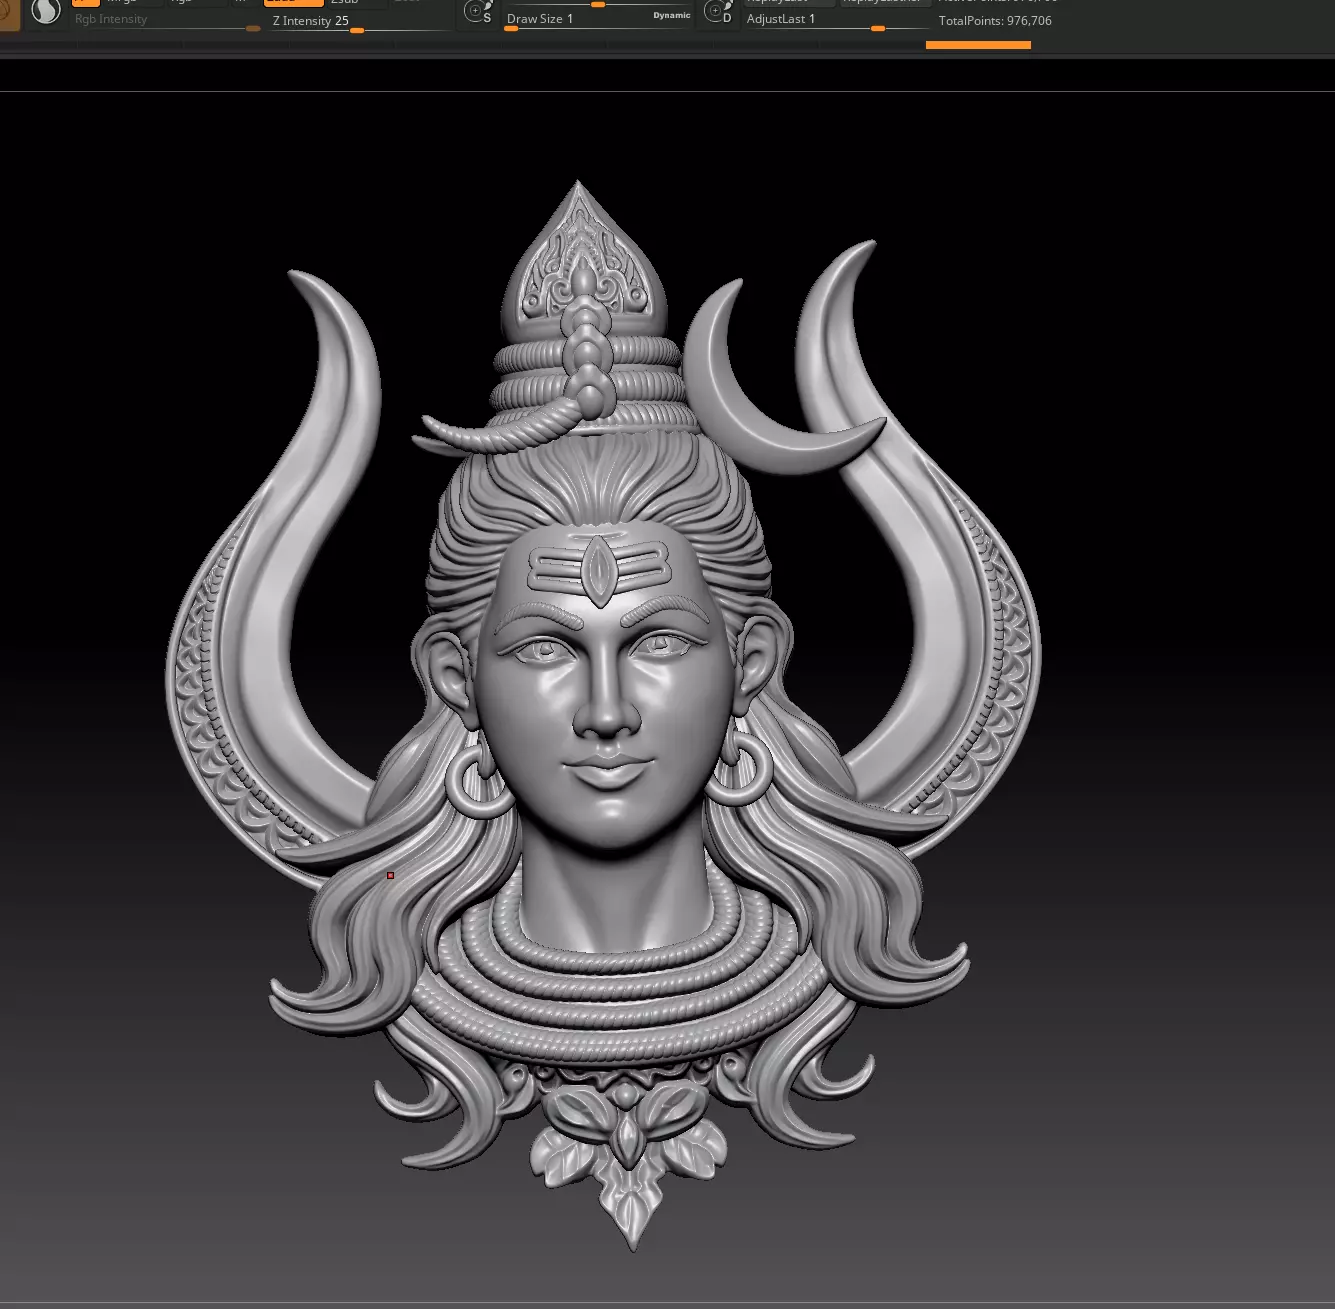Click the S brush size shortcut icon
The width and height of the screenshot is (1335, 1309).
tap(479, 12)
